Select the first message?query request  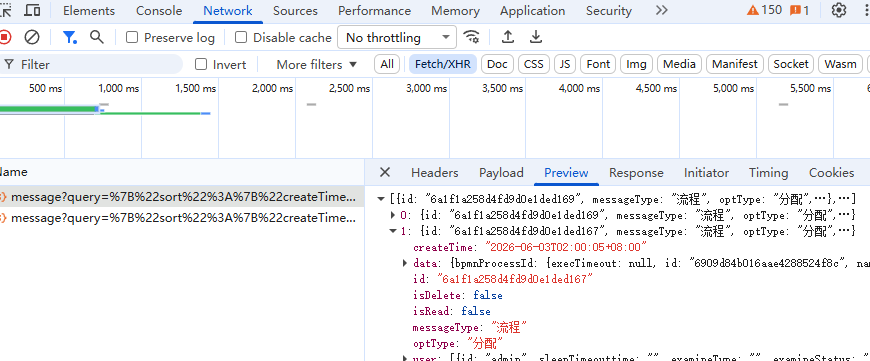coord(182,197)
